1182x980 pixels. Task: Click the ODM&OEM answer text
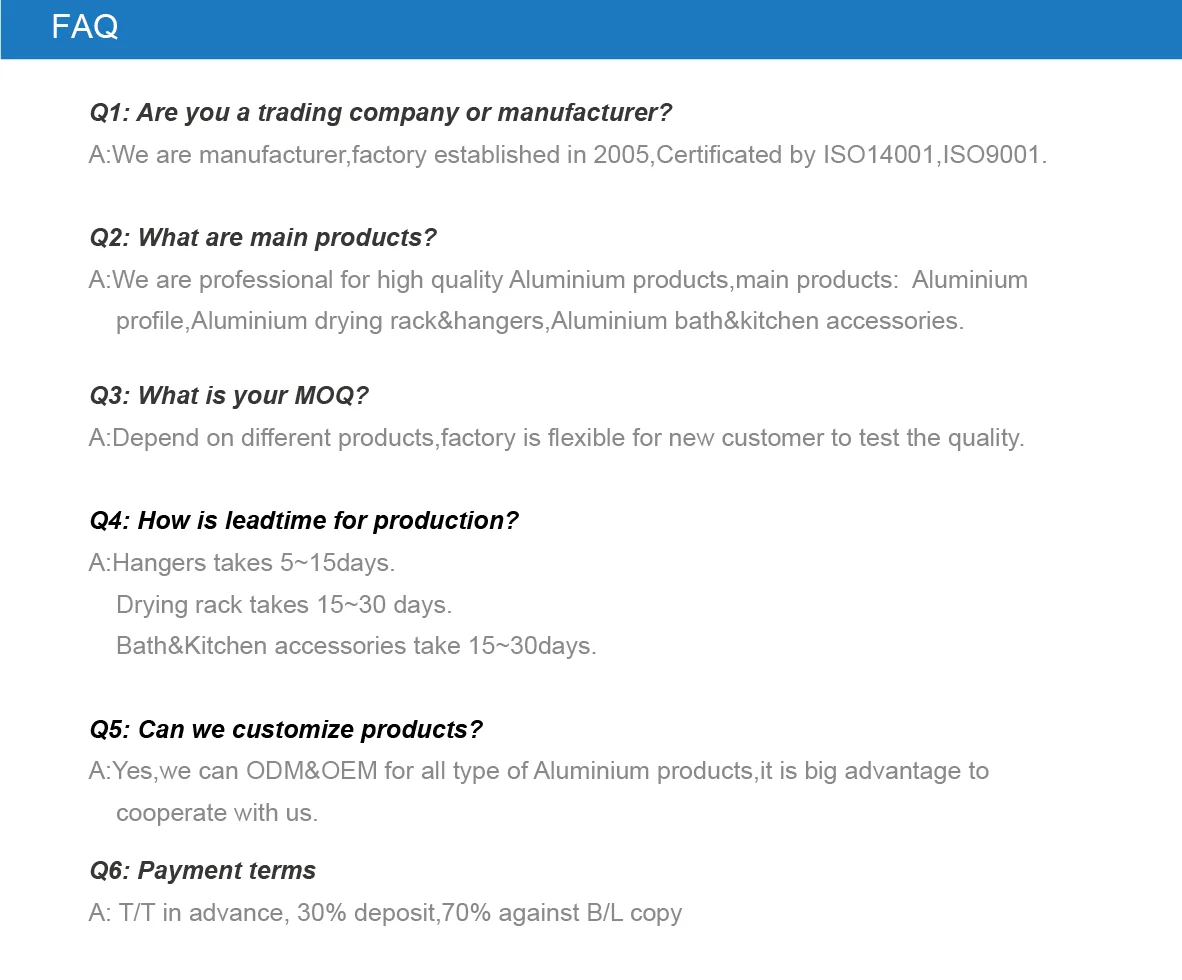(538, 772)
